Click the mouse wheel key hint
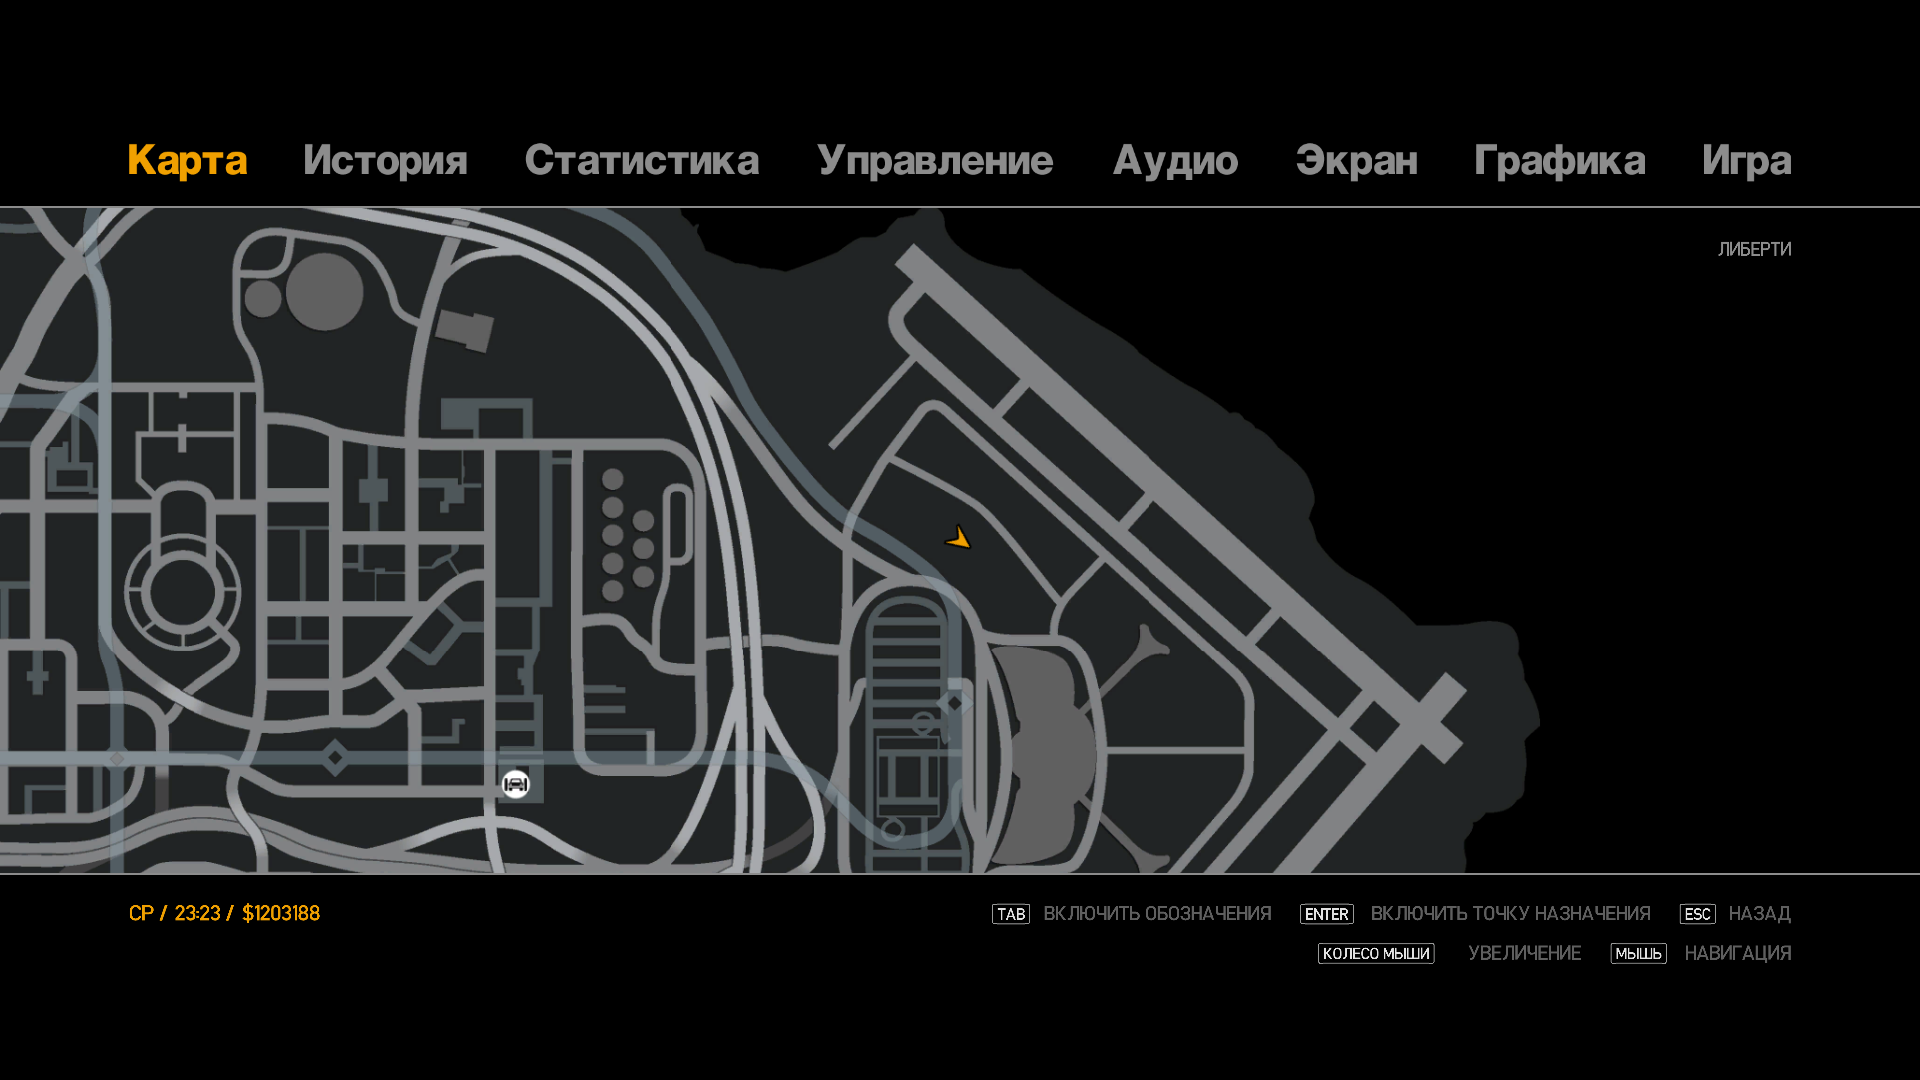The height and width of the screenshot is (1080, 1920). tap(1375, 954)
